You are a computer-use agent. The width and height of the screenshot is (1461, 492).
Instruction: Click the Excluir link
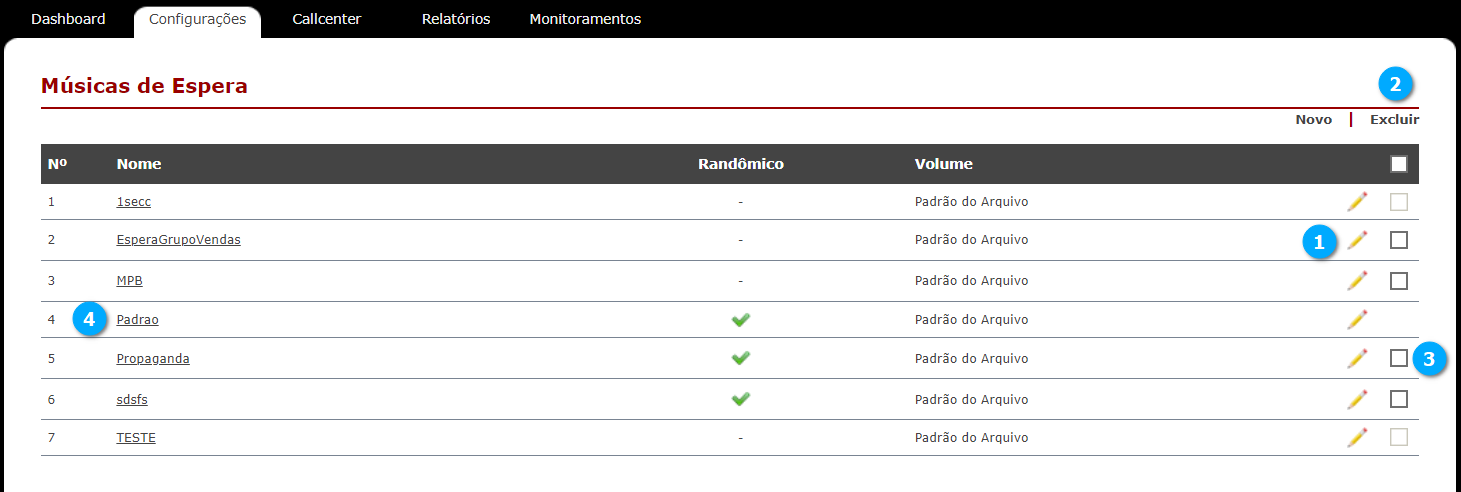(1394, 119)
